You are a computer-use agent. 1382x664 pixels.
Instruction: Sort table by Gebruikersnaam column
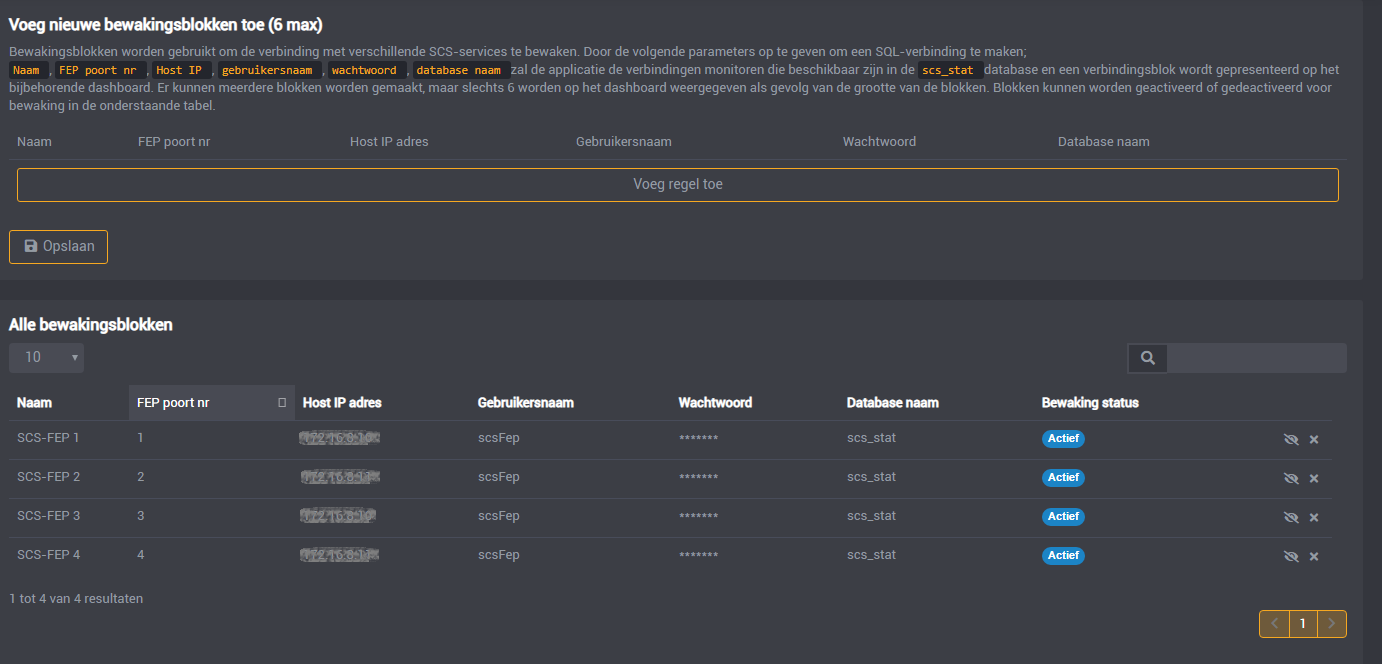pyautogui.click(x=526, y=403)
